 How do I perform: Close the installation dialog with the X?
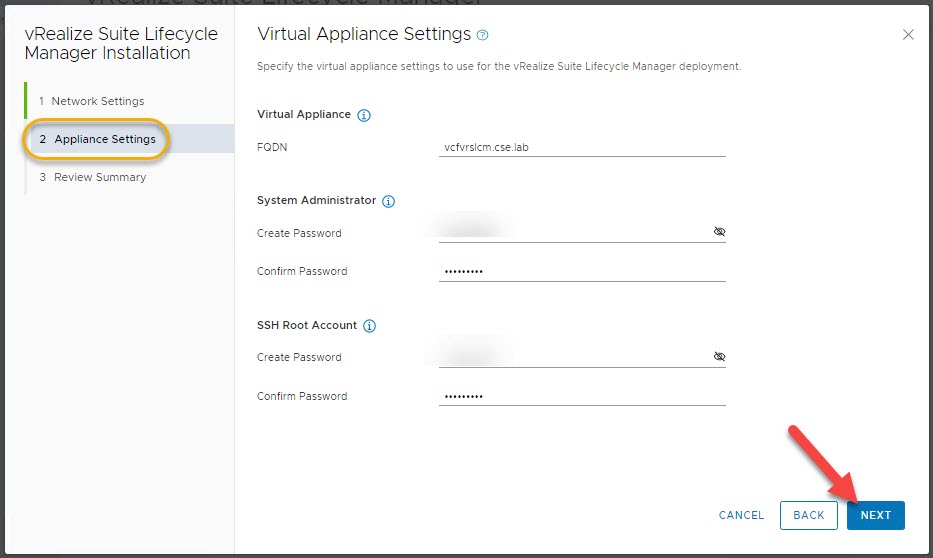(908, 35)
